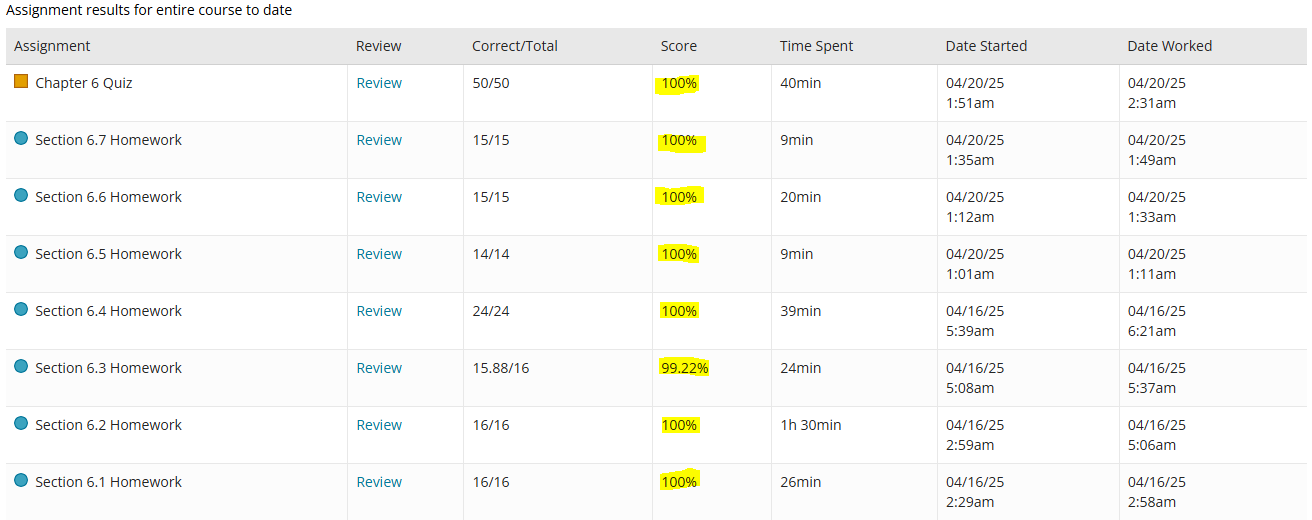Click the blue circle icon for Section 6.5 Homework
The image size is (1312, 520).
(21, 252)
